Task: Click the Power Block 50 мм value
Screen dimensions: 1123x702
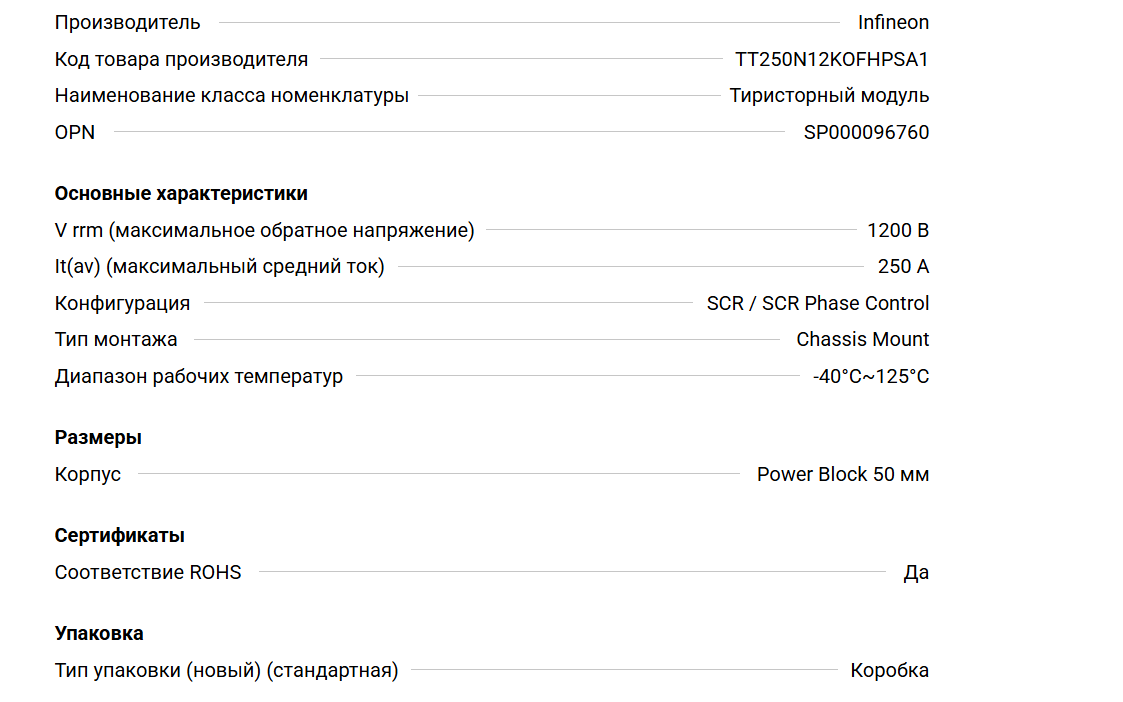Action: coord(843,474)
